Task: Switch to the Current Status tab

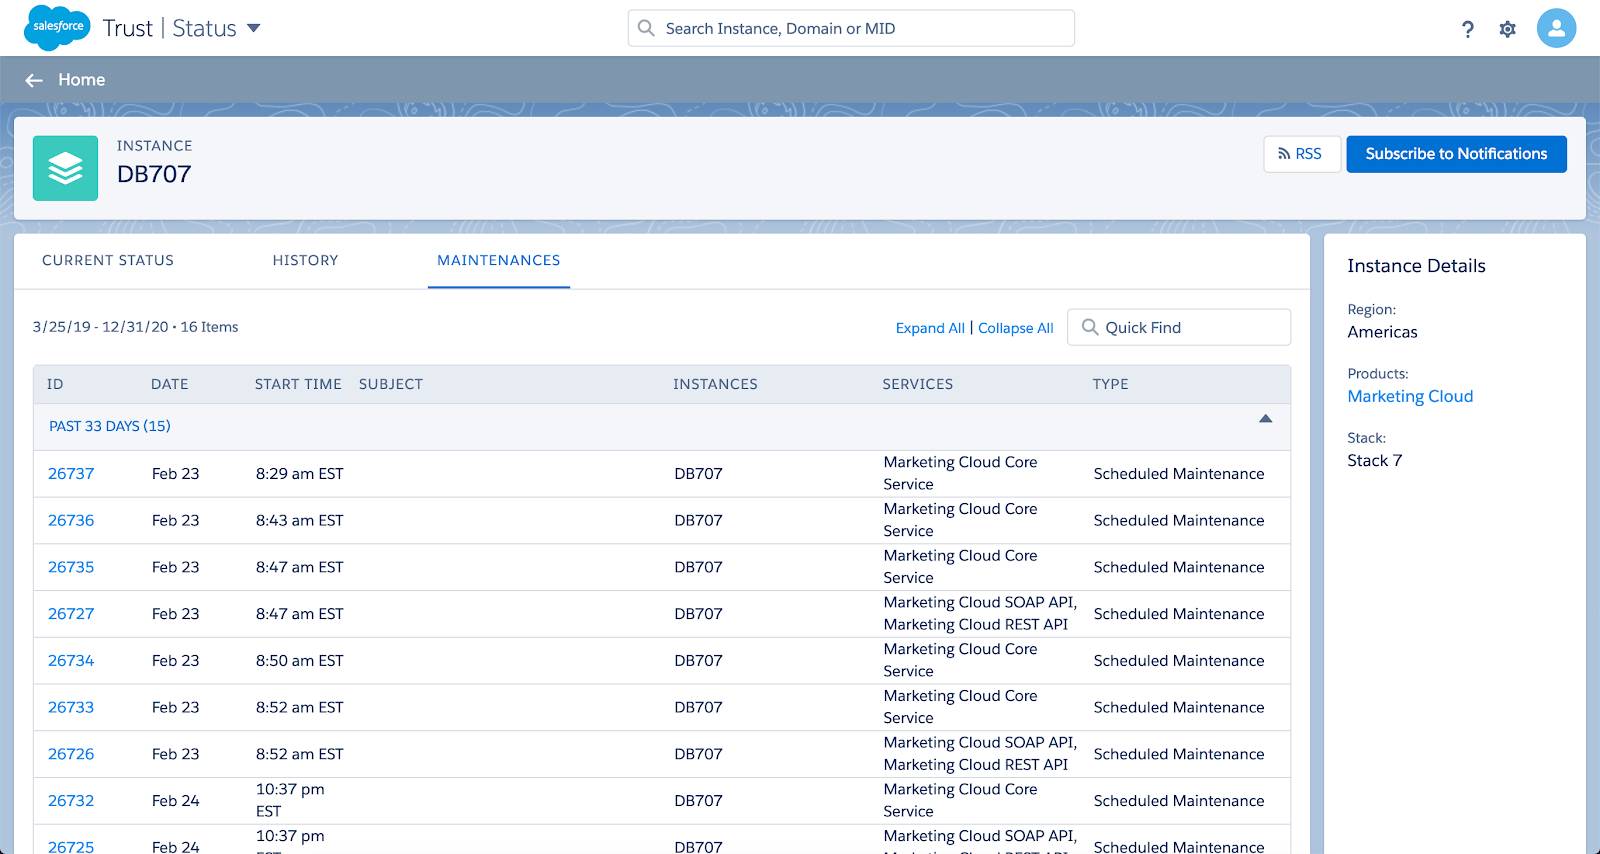Action: (x=108, y=260)
